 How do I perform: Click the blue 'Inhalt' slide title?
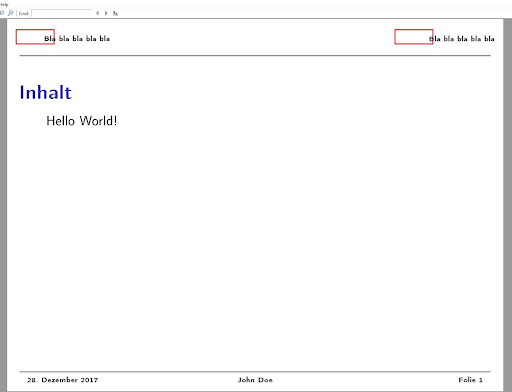(46, 92)
